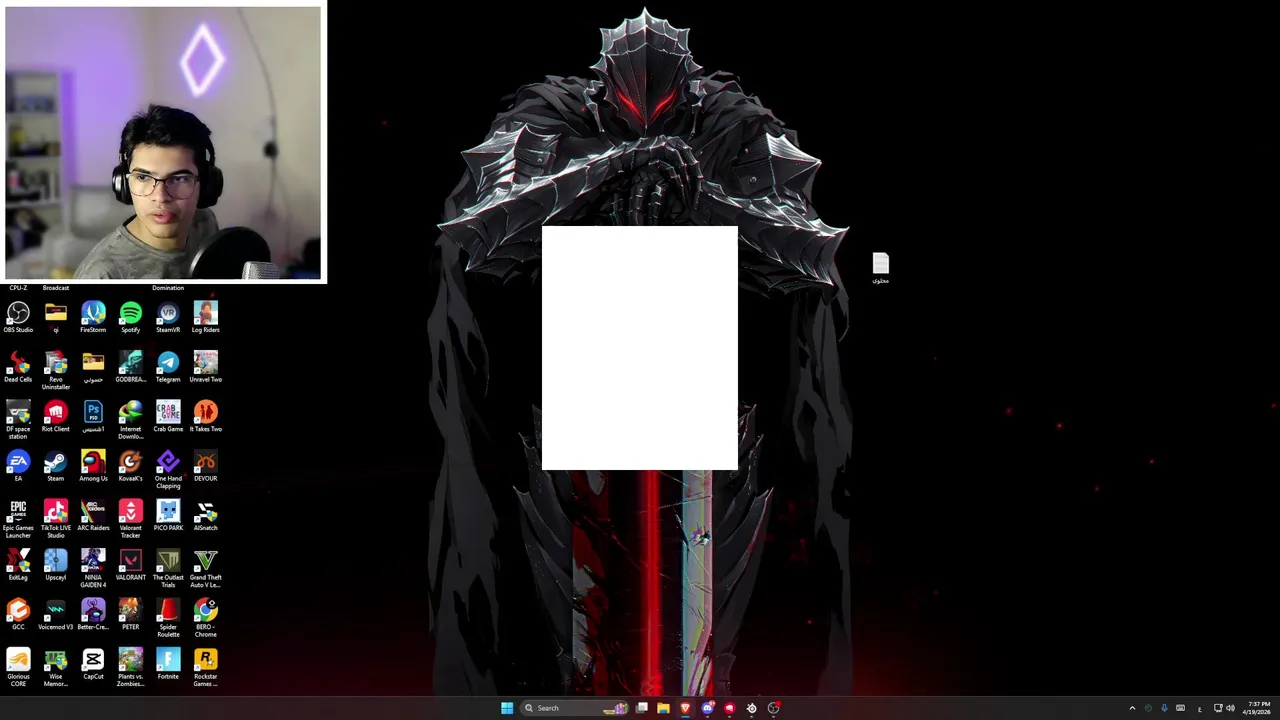Select the Photoshop PSD file icon

coord(93,417)
